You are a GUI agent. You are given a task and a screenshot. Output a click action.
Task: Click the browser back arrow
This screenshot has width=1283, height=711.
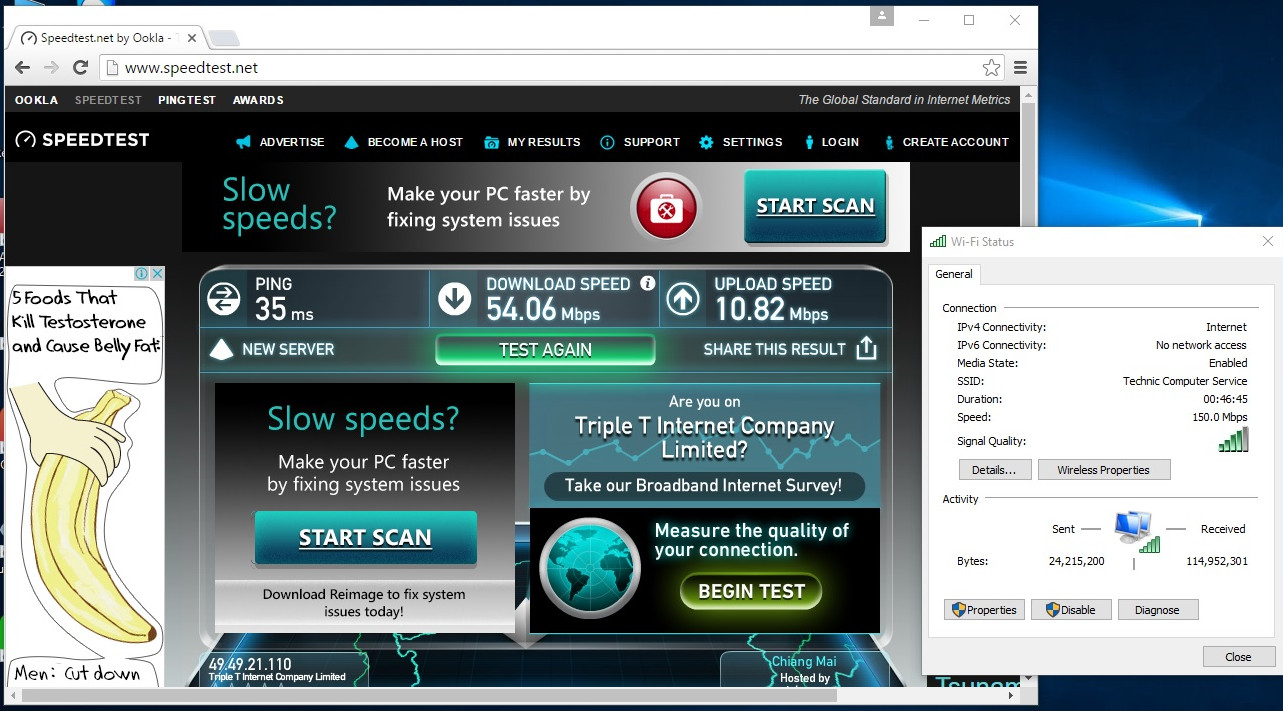coord(22,68)
